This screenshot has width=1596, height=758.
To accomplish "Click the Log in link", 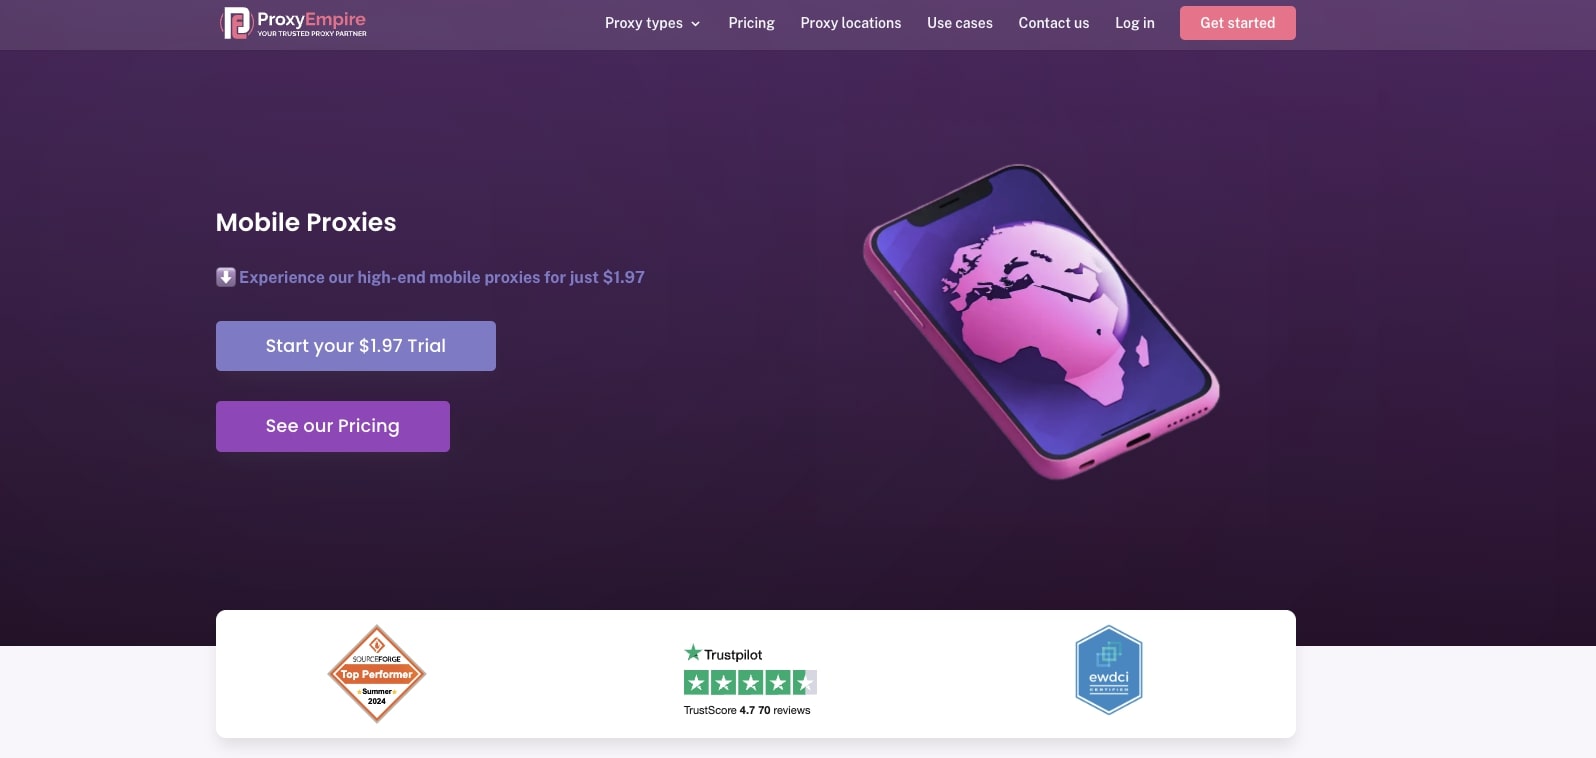I will pos(1135,23).
